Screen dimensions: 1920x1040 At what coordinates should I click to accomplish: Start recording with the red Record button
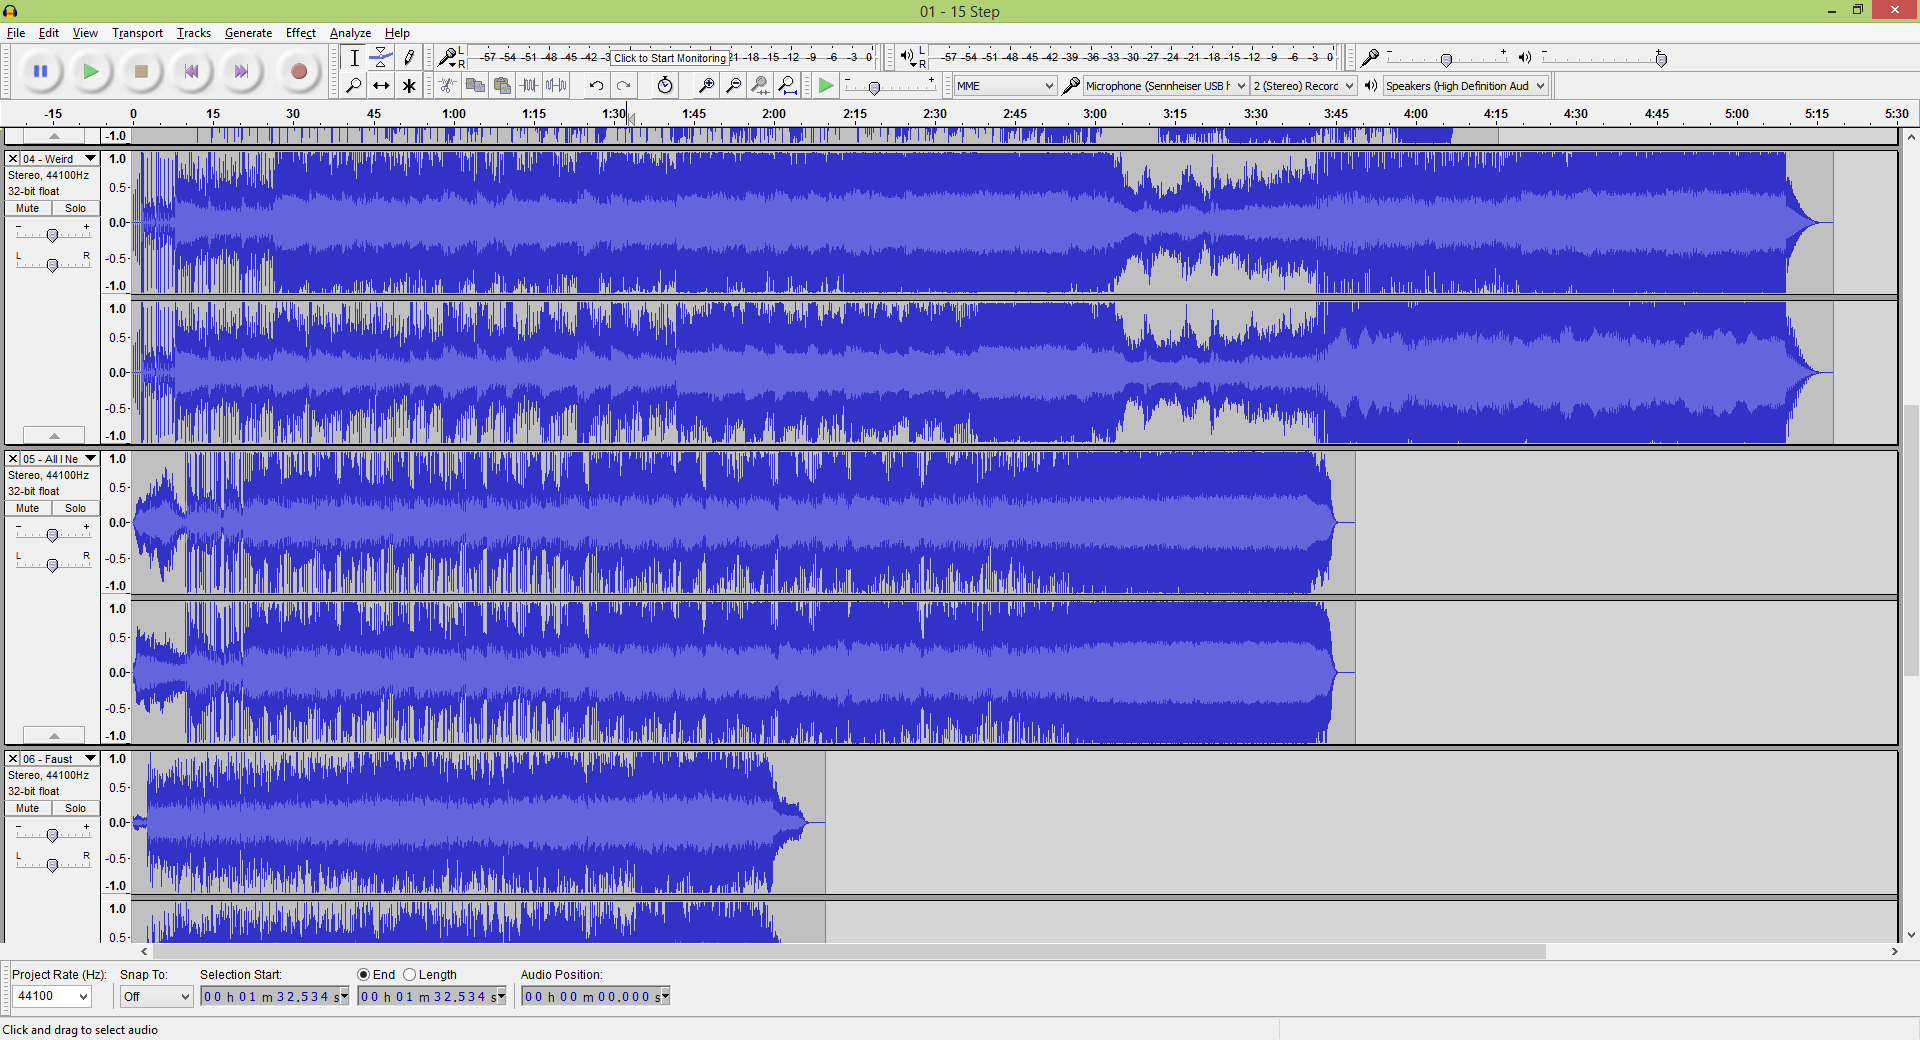pos(298,71)
